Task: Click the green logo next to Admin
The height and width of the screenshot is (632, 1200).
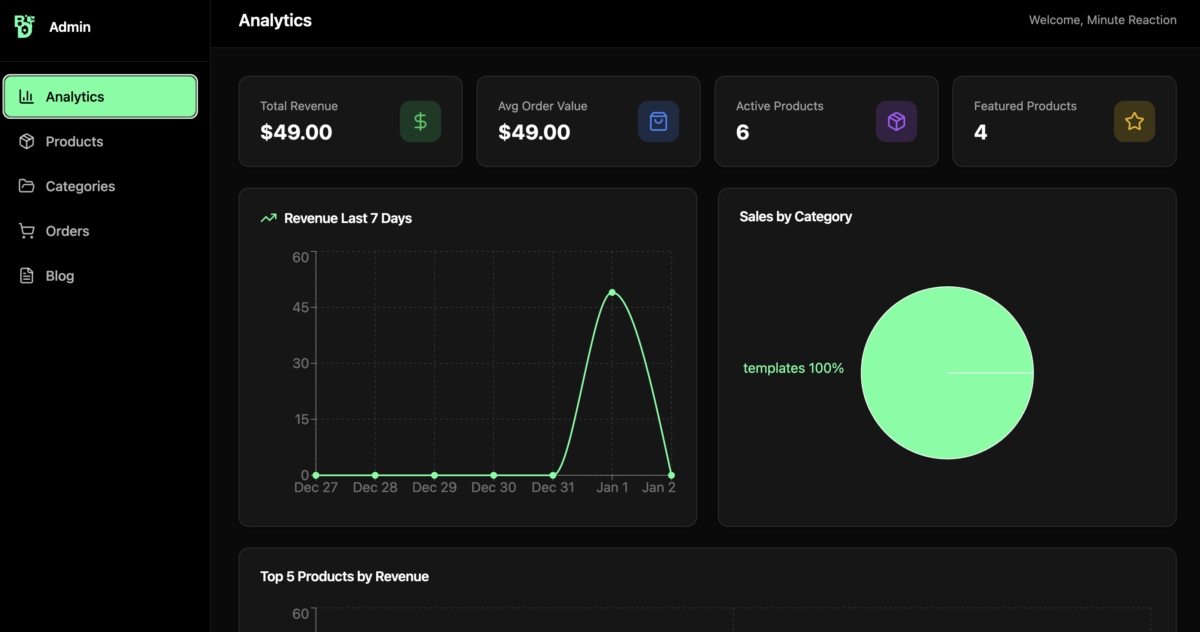Action: pos(24,27)
